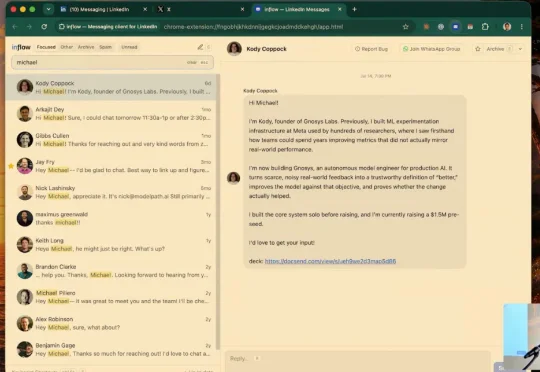This screenshot has height=372, width=540.
Task: Reload the page with the refresh icon
Action: pyautogui.click(x=44, y=27)
